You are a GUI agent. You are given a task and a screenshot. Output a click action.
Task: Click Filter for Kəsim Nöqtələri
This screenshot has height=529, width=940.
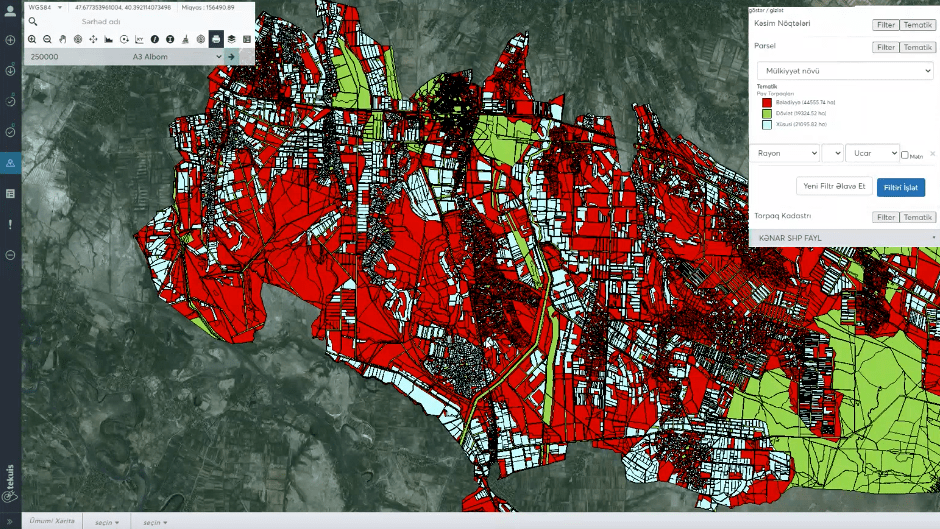coord(885,25)
